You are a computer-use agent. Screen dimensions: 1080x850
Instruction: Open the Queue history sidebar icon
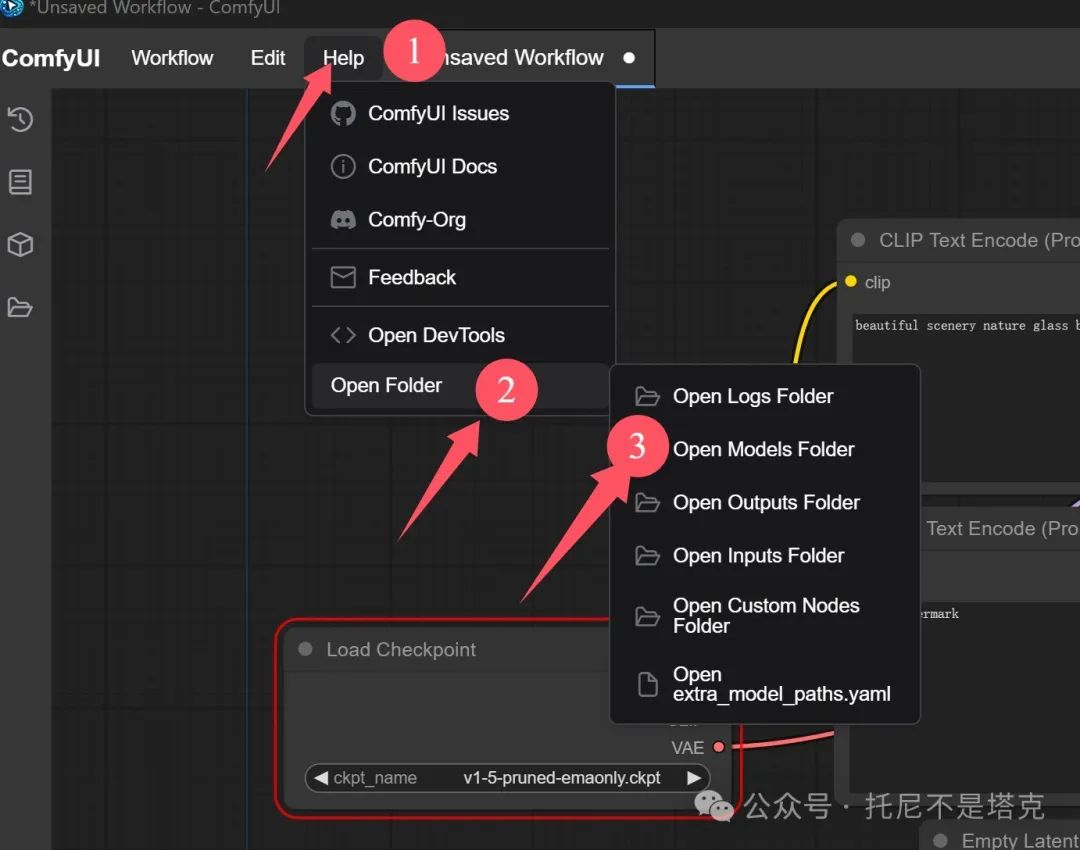point(20,119)
